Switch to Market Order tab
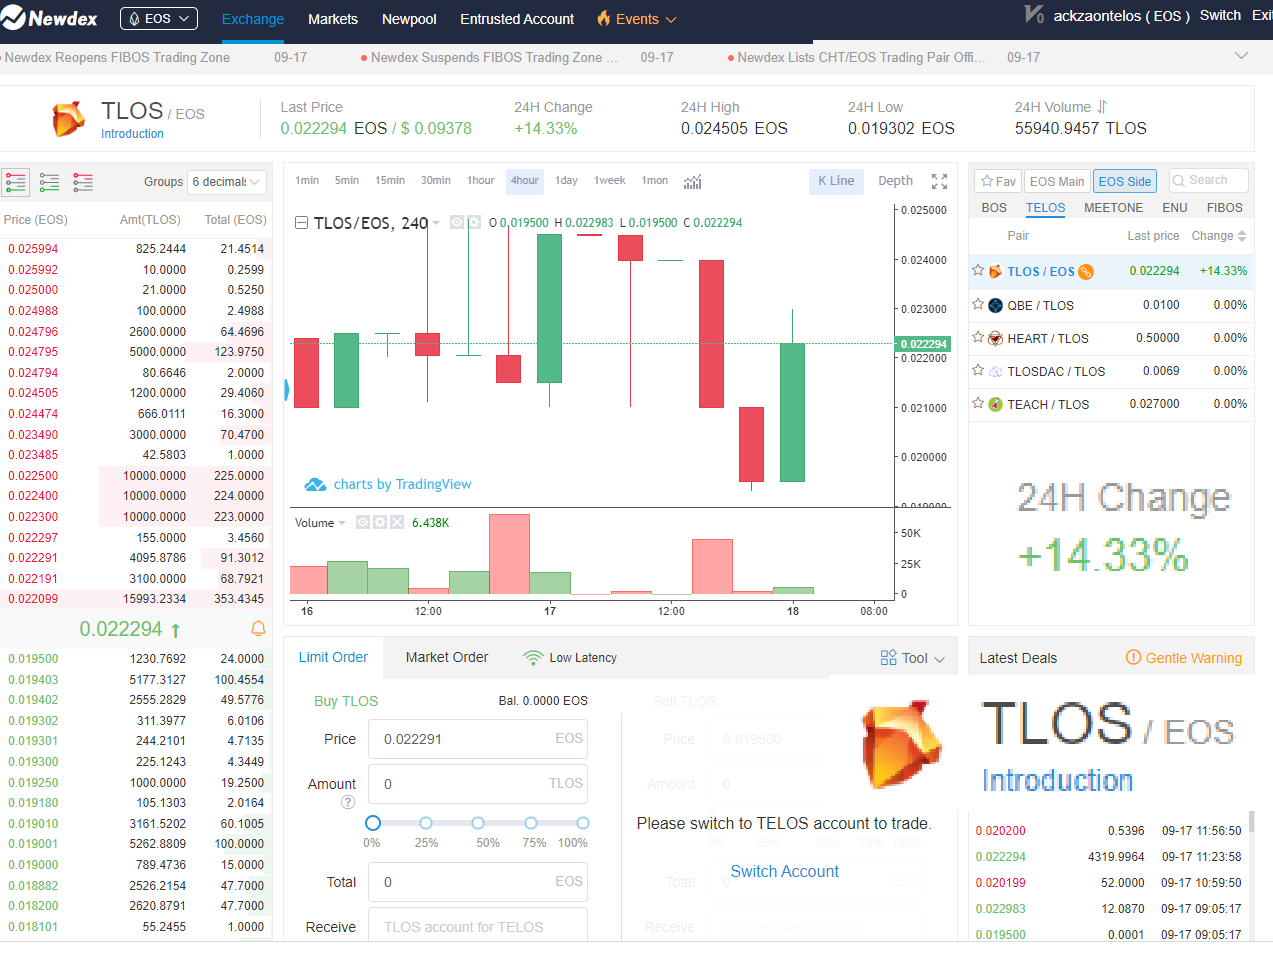1273x961 pixels. [447, 657]
